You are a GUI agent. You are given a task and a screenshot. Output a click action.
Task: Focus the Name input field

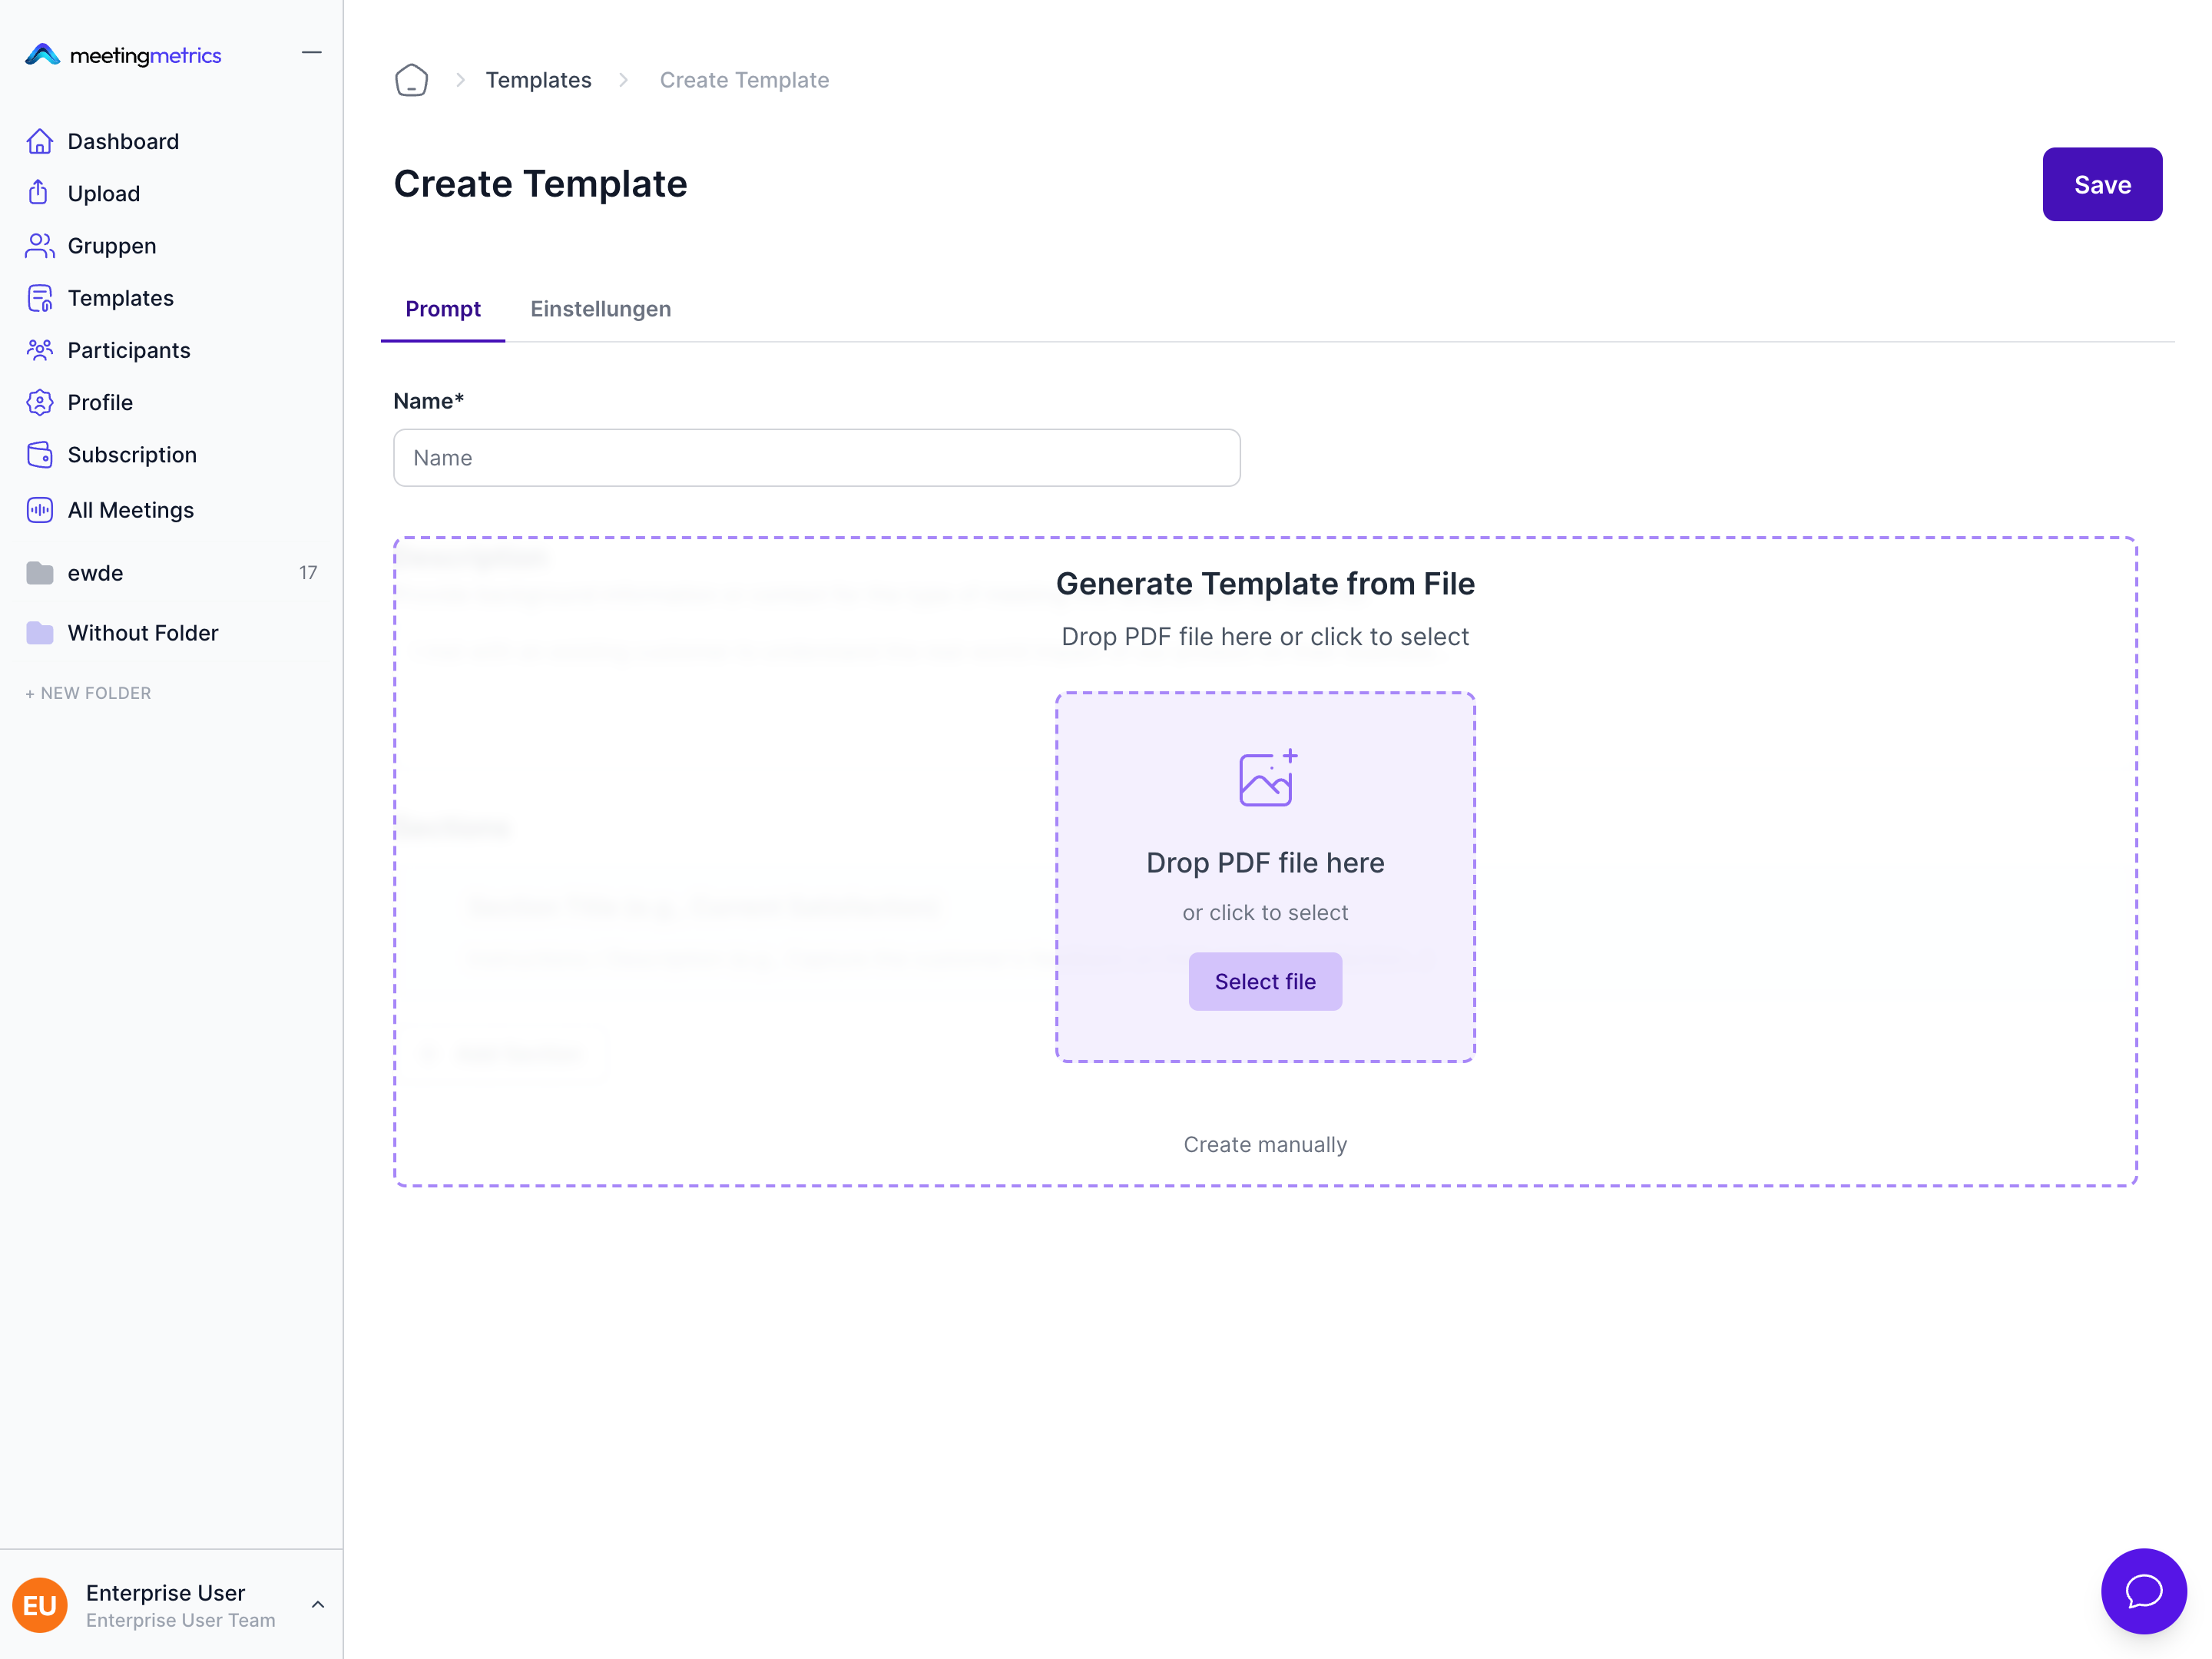pyautogui.click(x=816, y=458)
